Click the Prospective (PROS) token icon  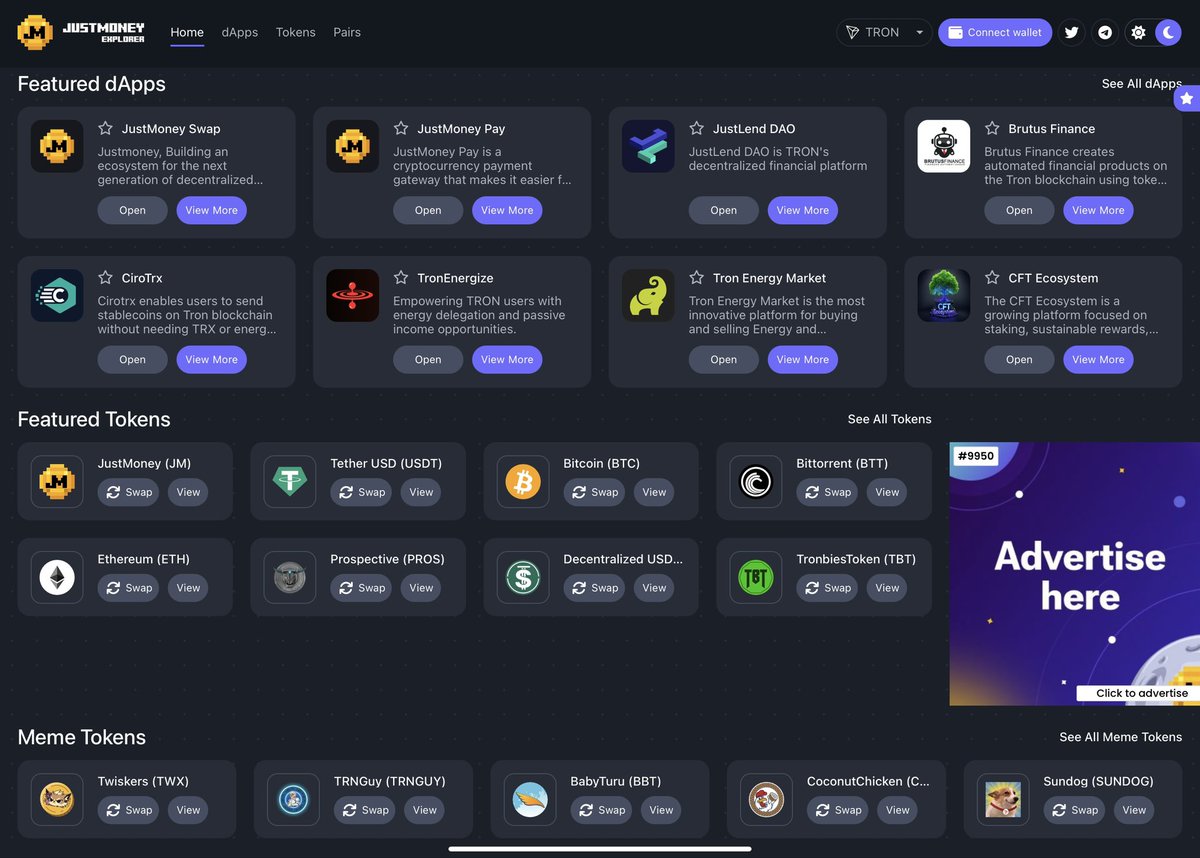[290, 577]
